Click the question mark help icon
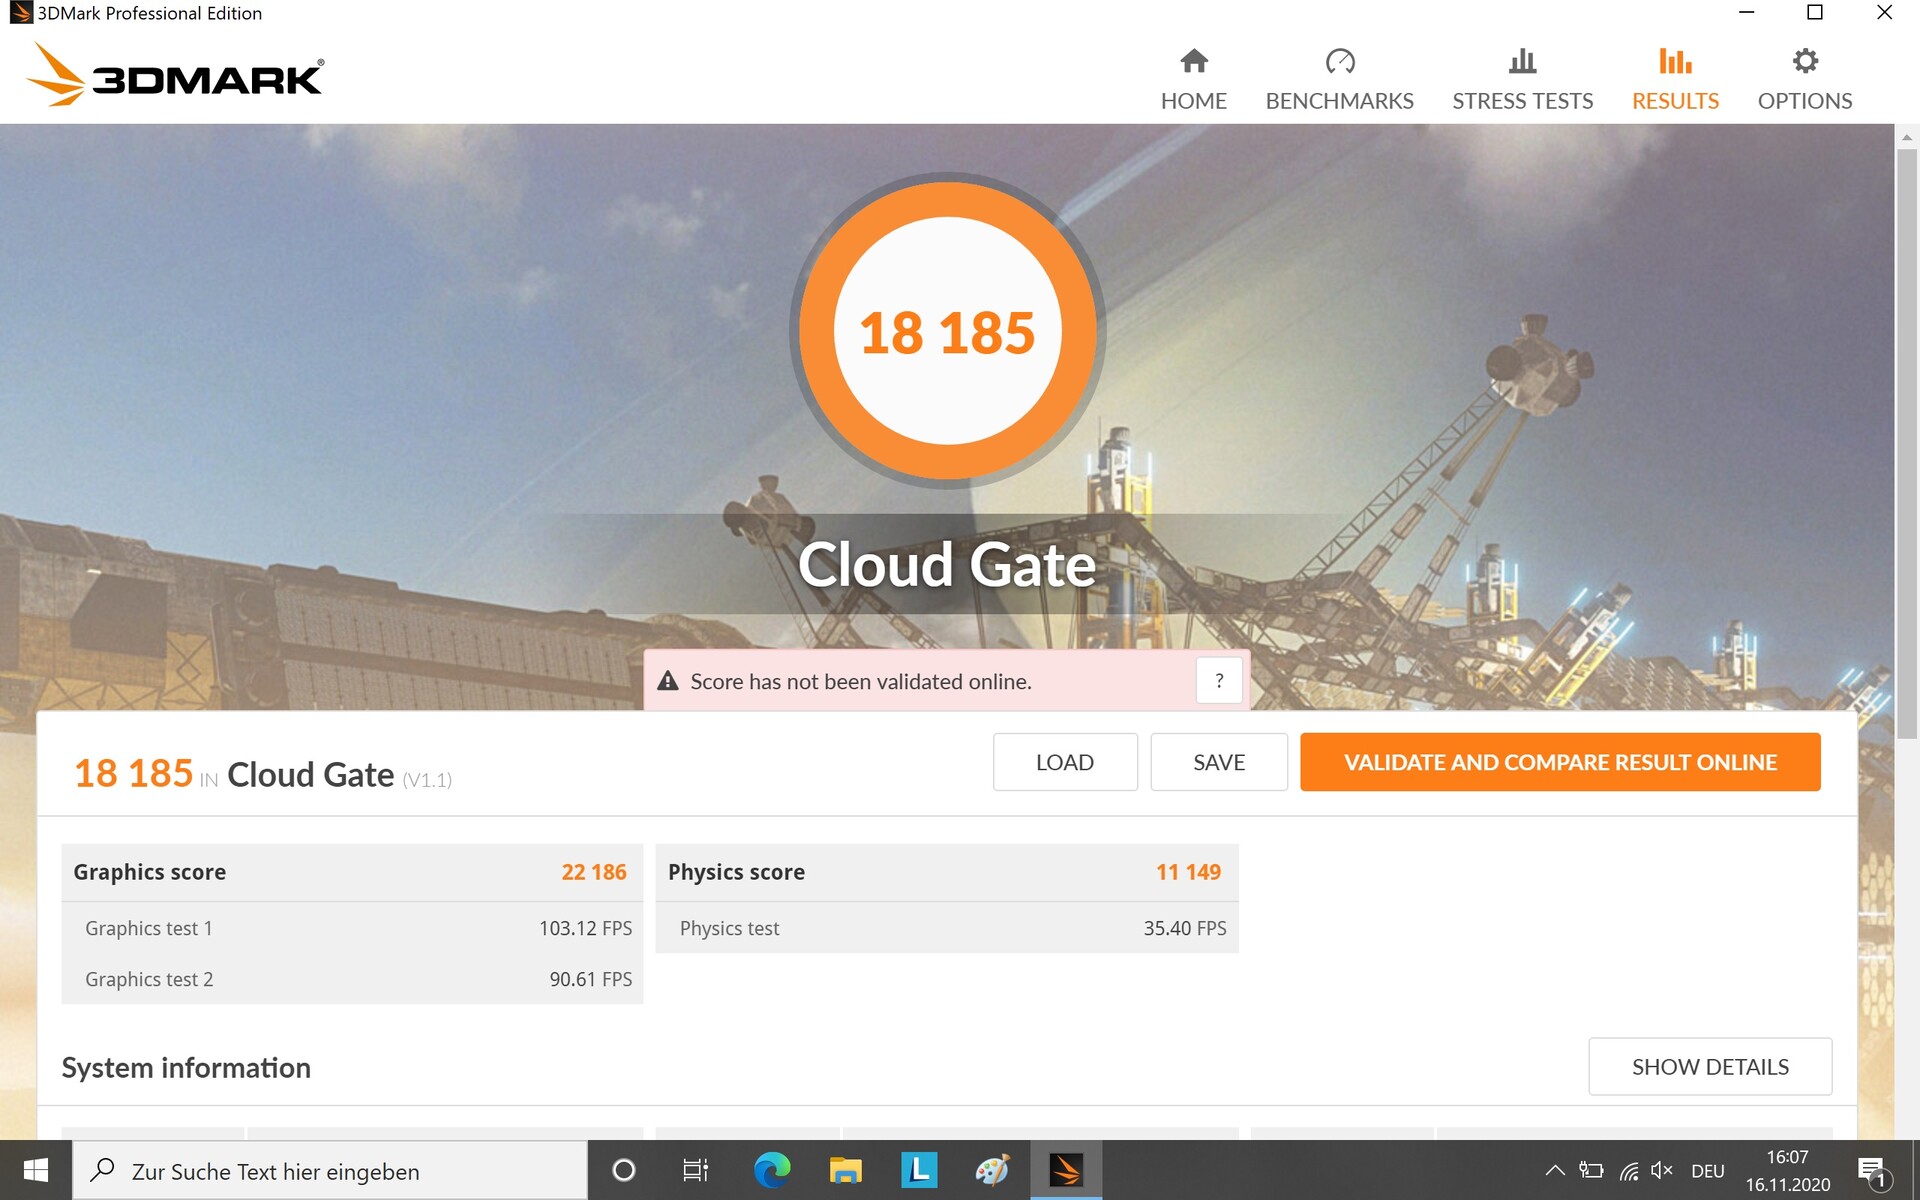The image size is (1920, 1200). (x=1218, y=681)
